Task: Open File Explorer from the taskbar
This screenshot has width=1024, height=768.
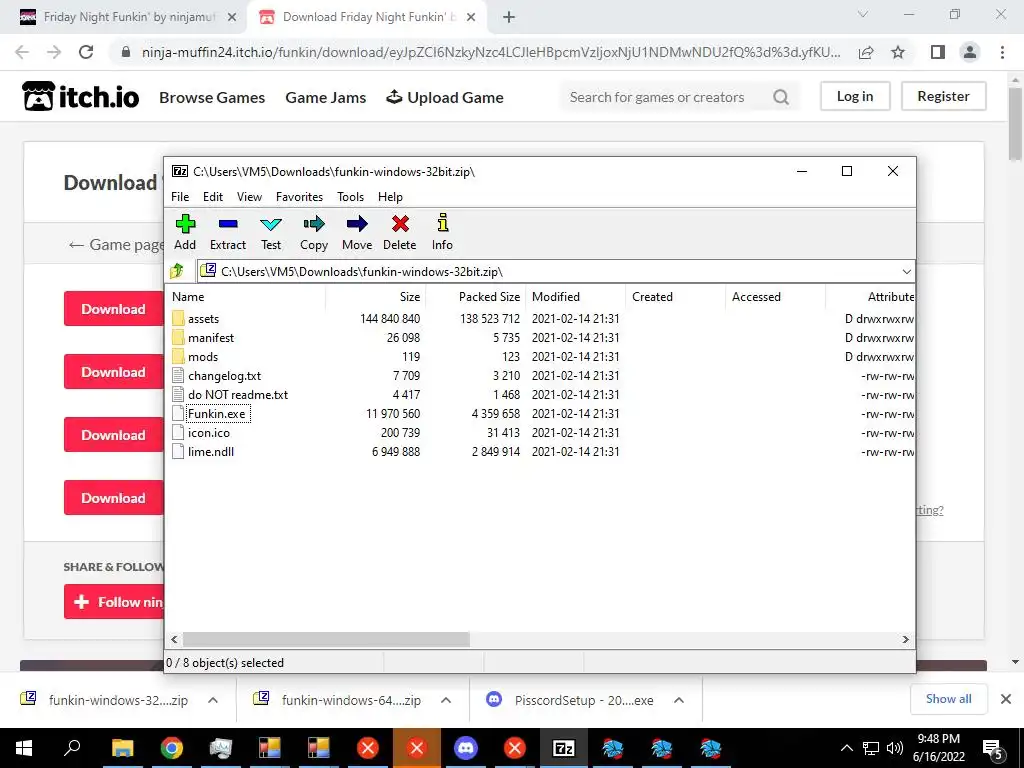Action: coord(122,748)
